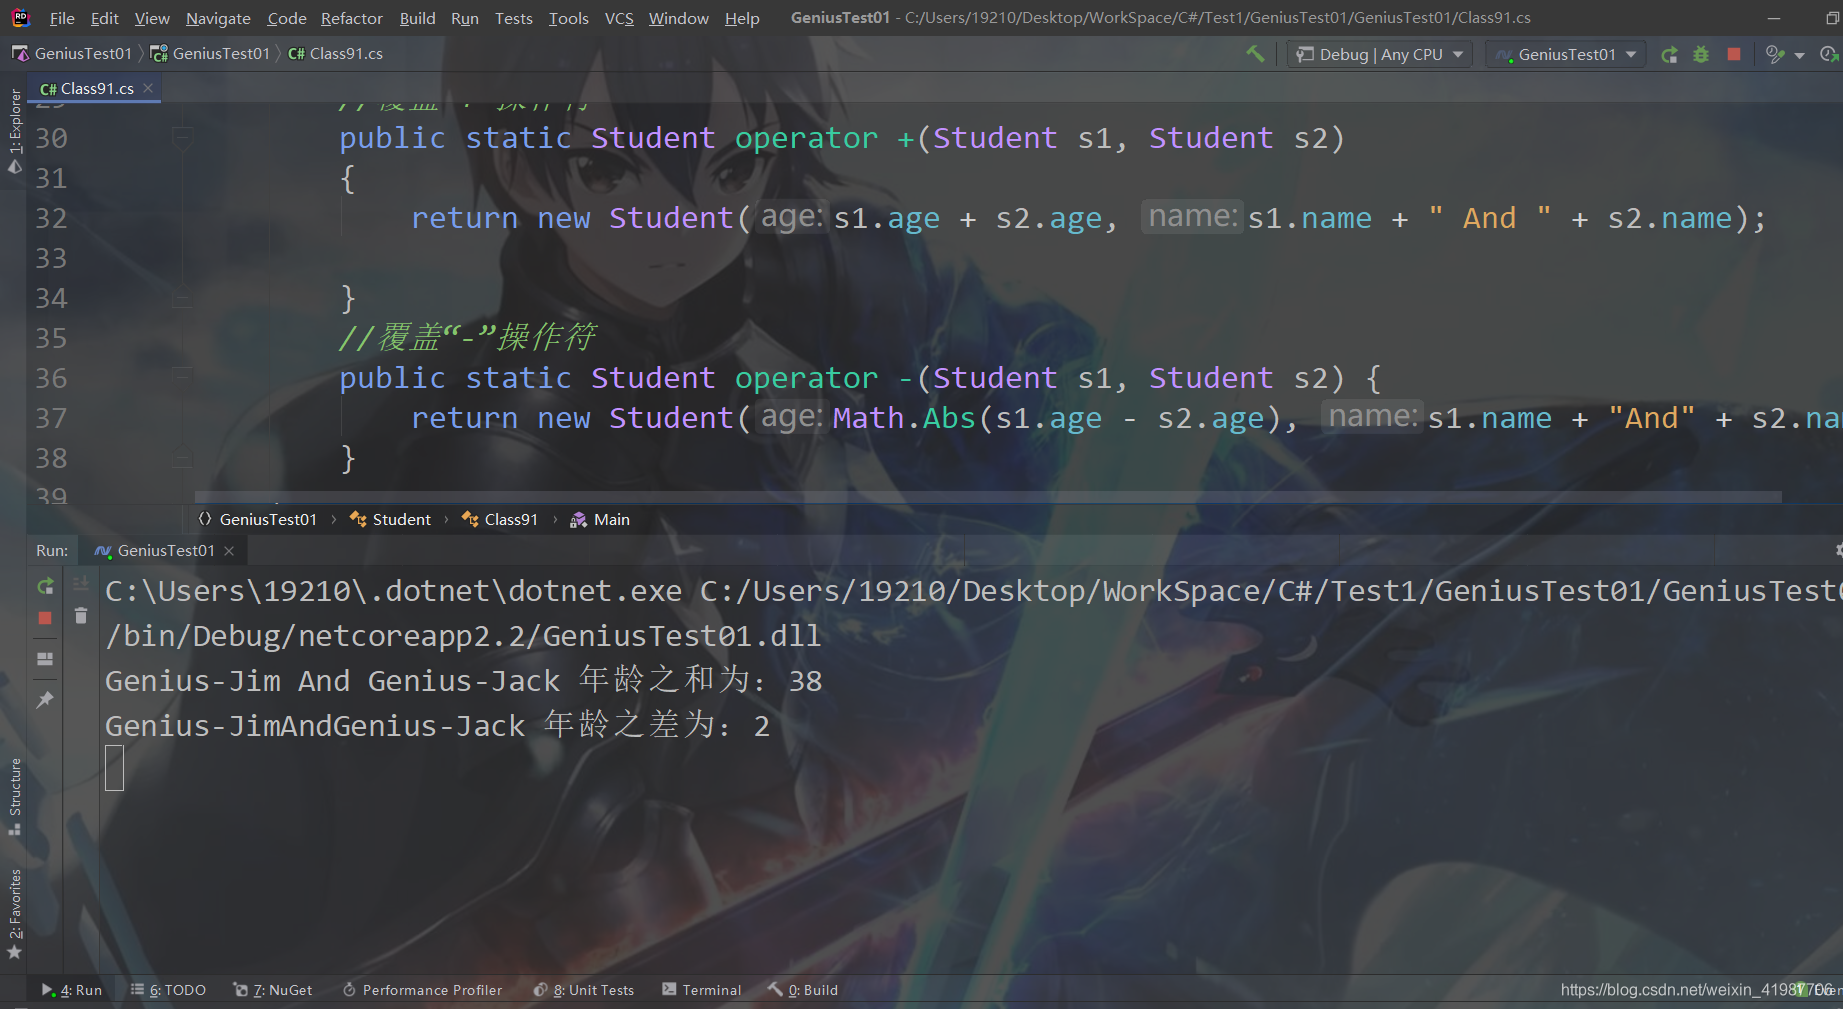
Task: Collapse the operator + method at line 30
Action: click(x=182, y=137)
